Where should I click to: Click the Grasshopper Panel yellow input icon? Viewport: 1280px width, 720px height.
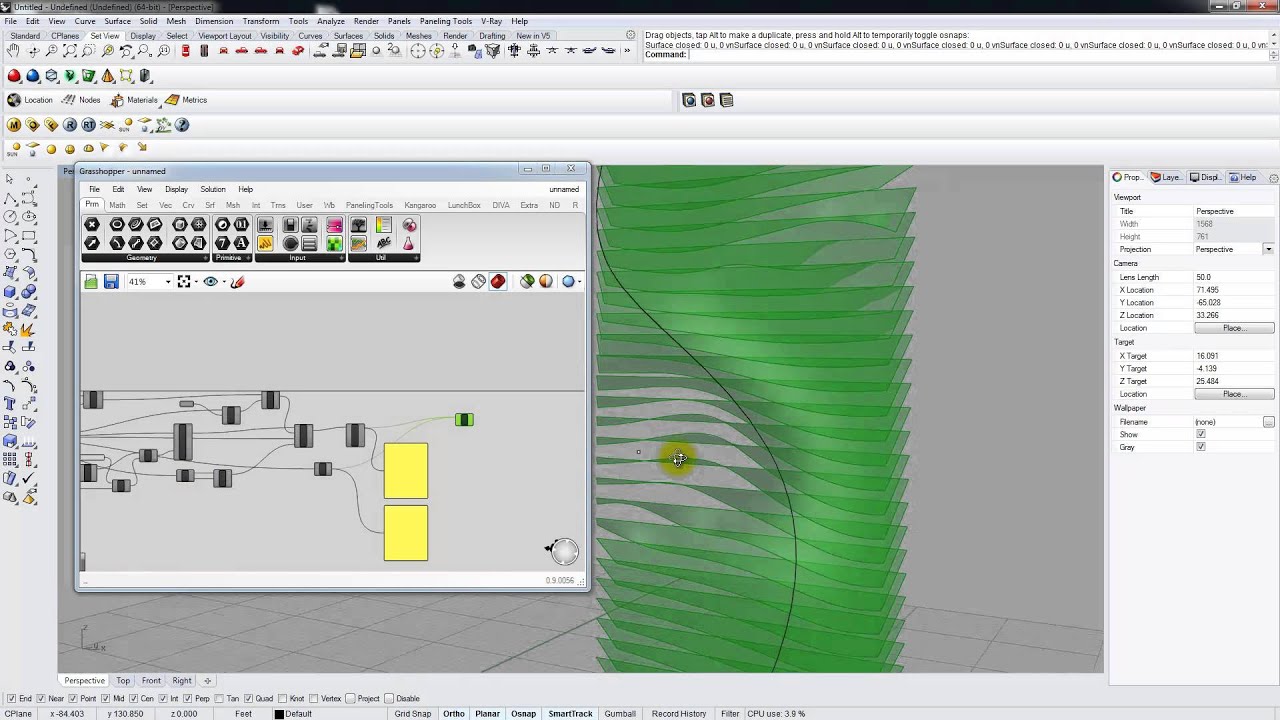[x=265, y=243]
